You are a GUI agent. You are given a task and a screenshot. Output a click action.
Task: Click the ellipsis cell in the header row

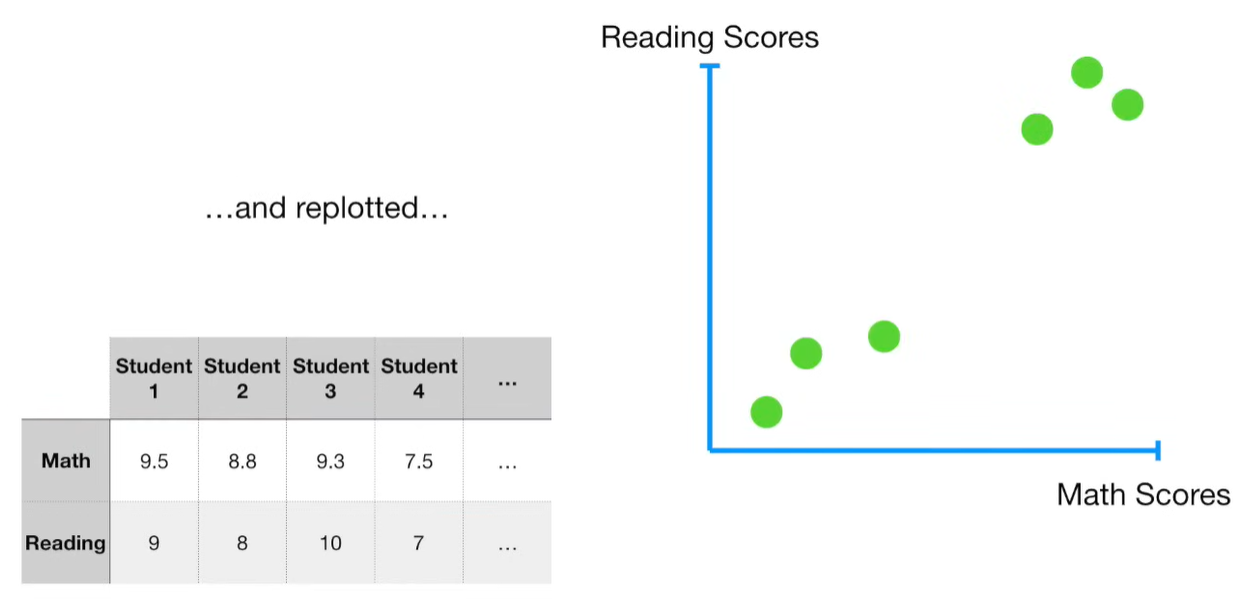[507, 378]
